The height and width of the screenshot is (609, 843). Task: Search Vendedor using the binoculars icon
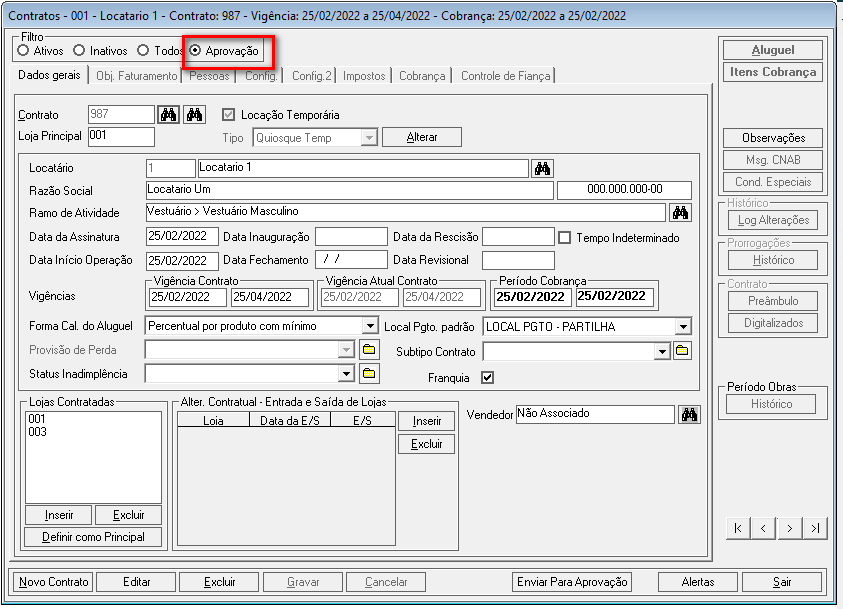689,414
